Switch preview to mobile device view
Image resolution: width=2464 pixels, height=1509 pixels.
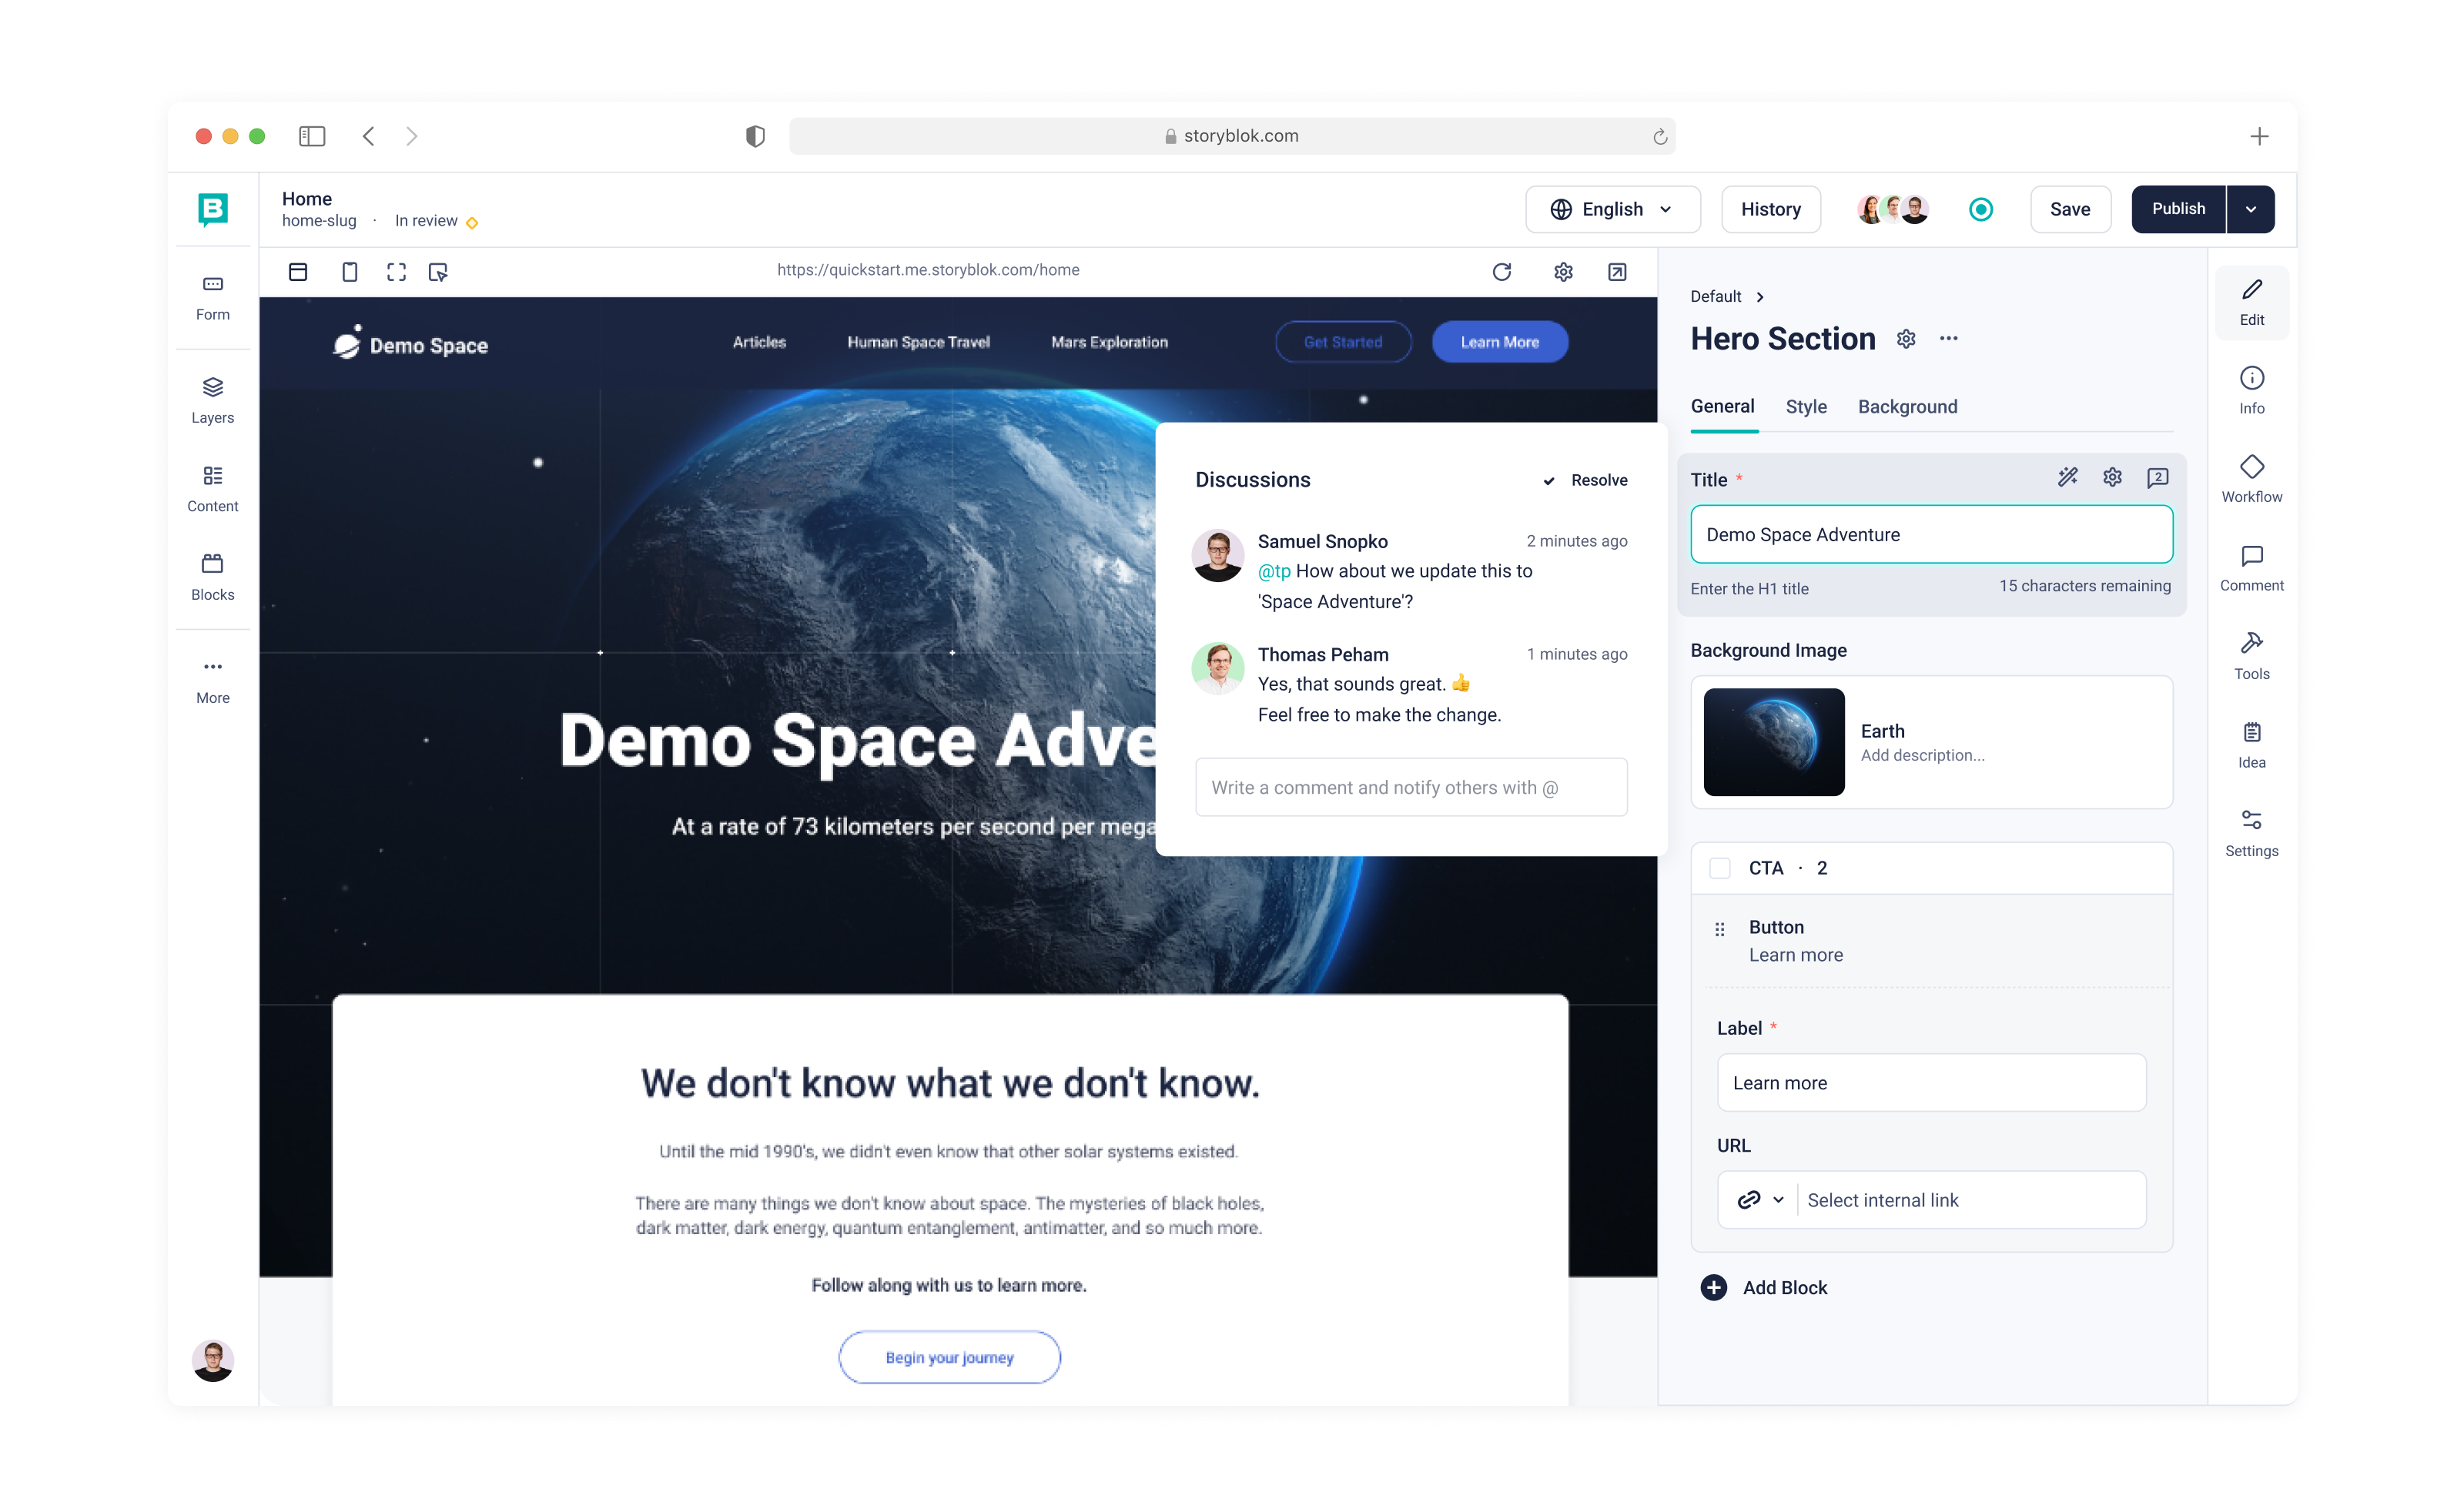349,272
